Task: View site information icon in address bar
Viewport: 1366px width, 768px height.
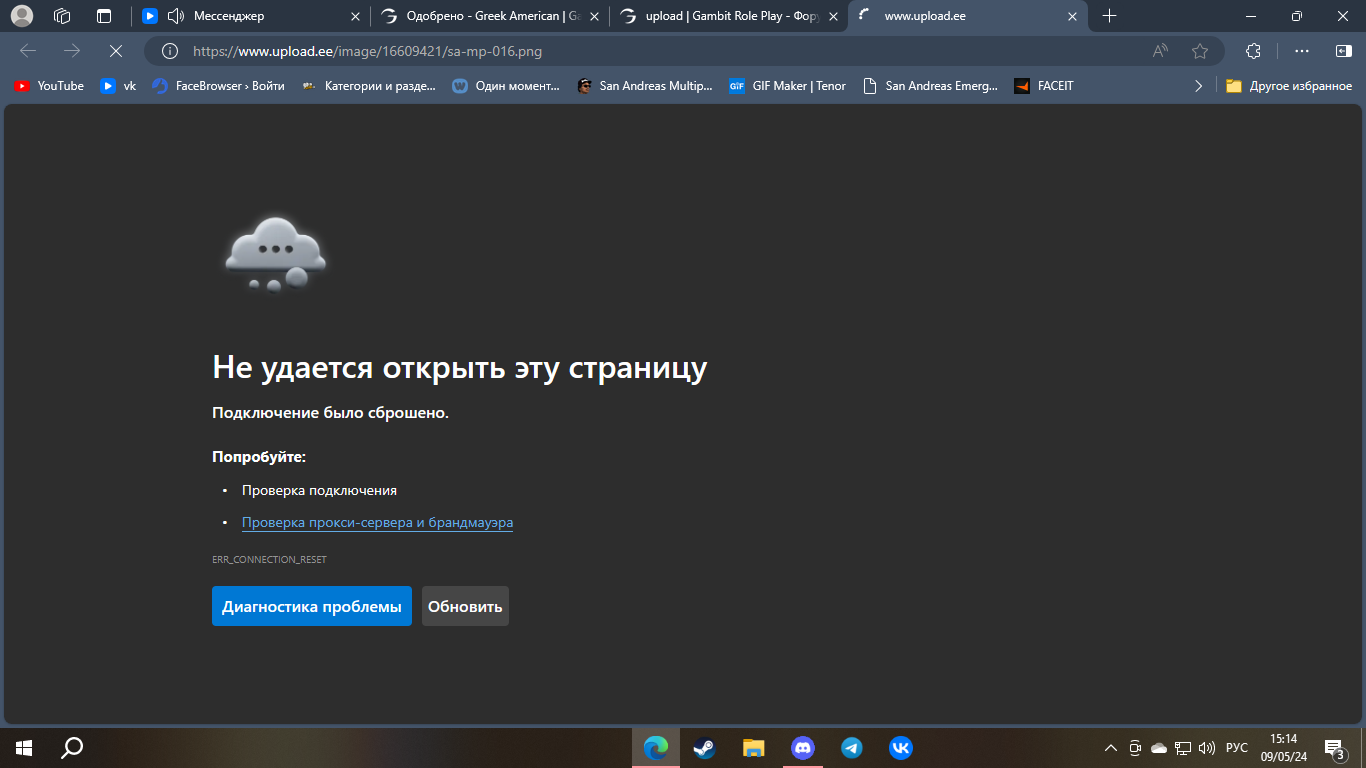Action: pos(170,51)
